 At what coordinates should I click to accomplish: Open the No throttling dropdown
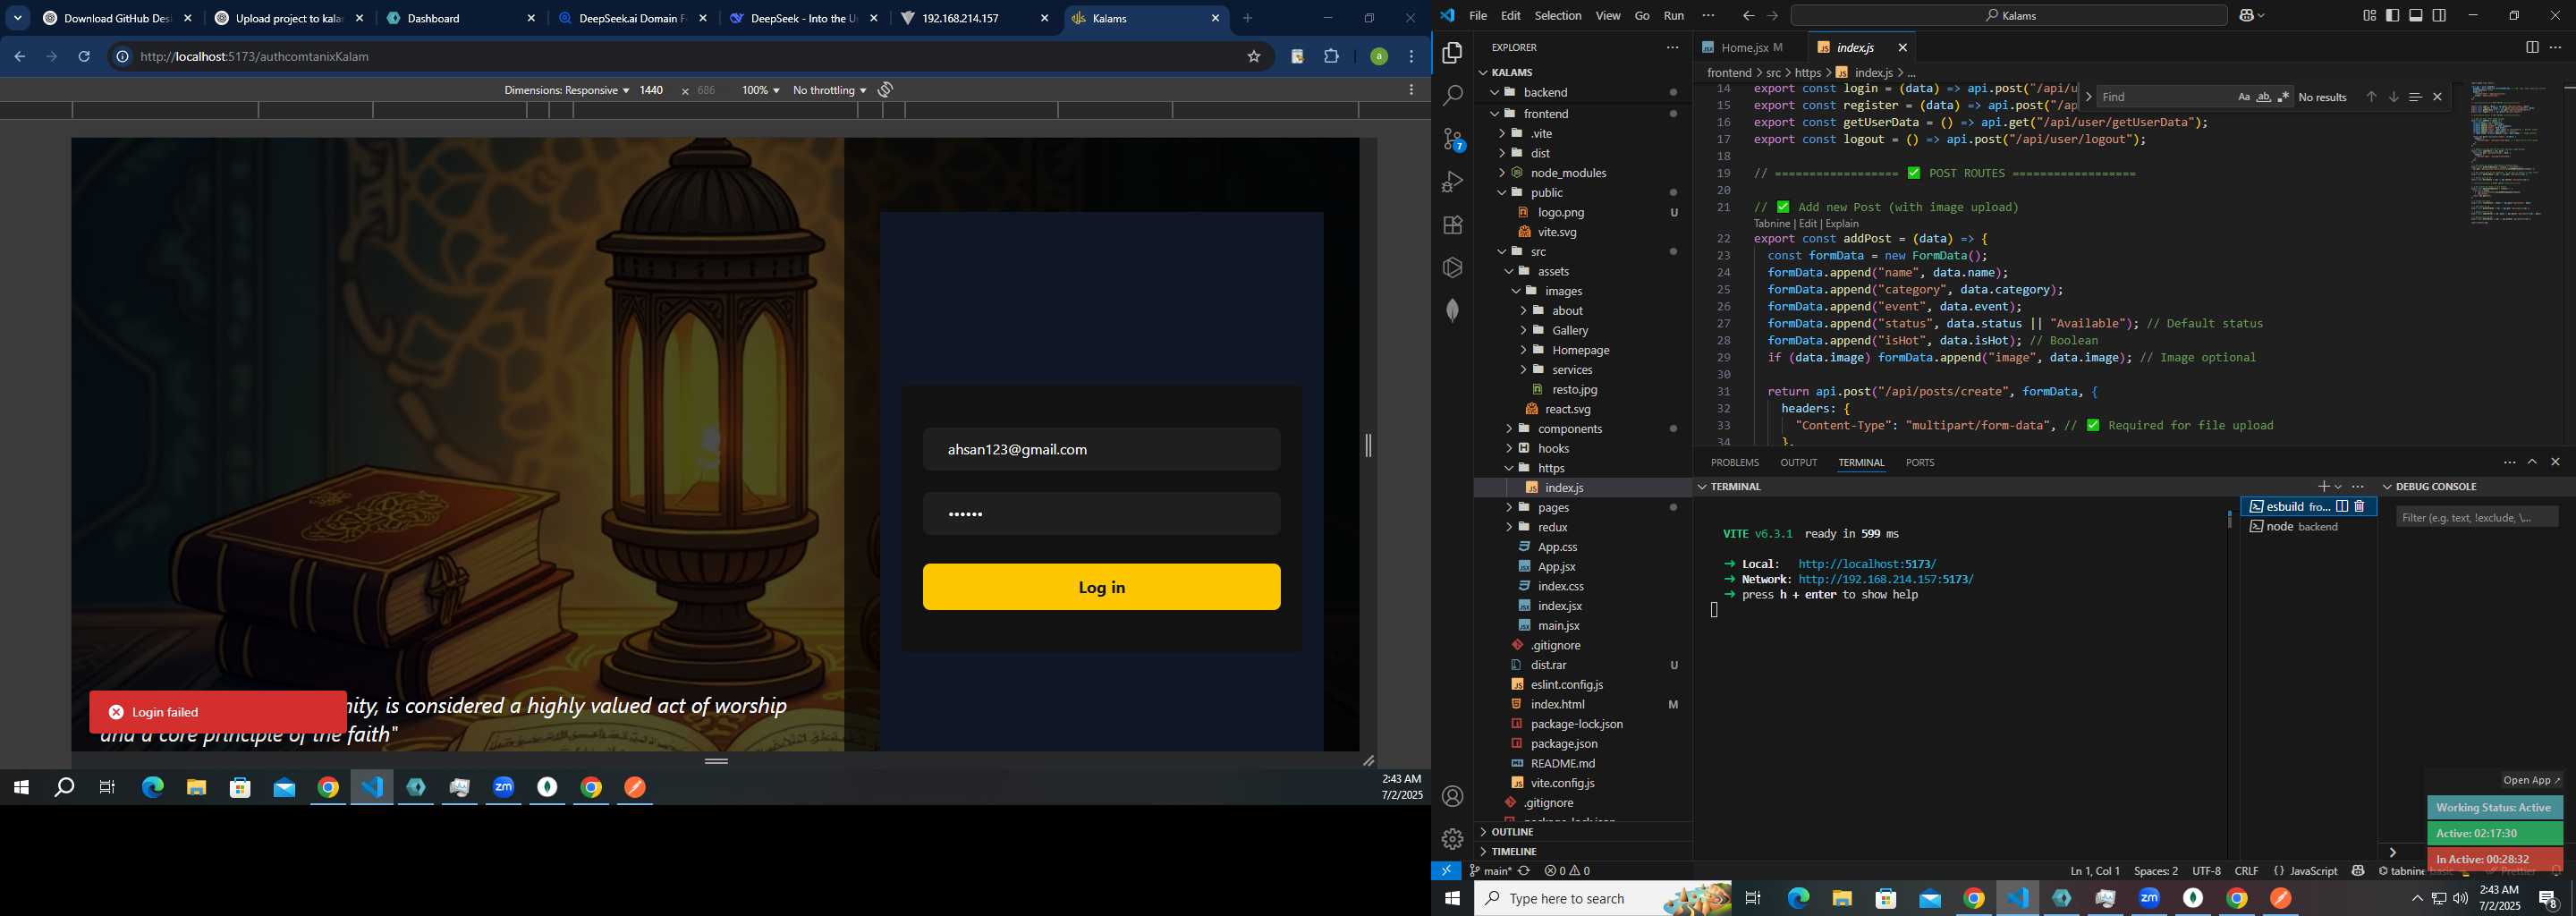click(829, 90)
